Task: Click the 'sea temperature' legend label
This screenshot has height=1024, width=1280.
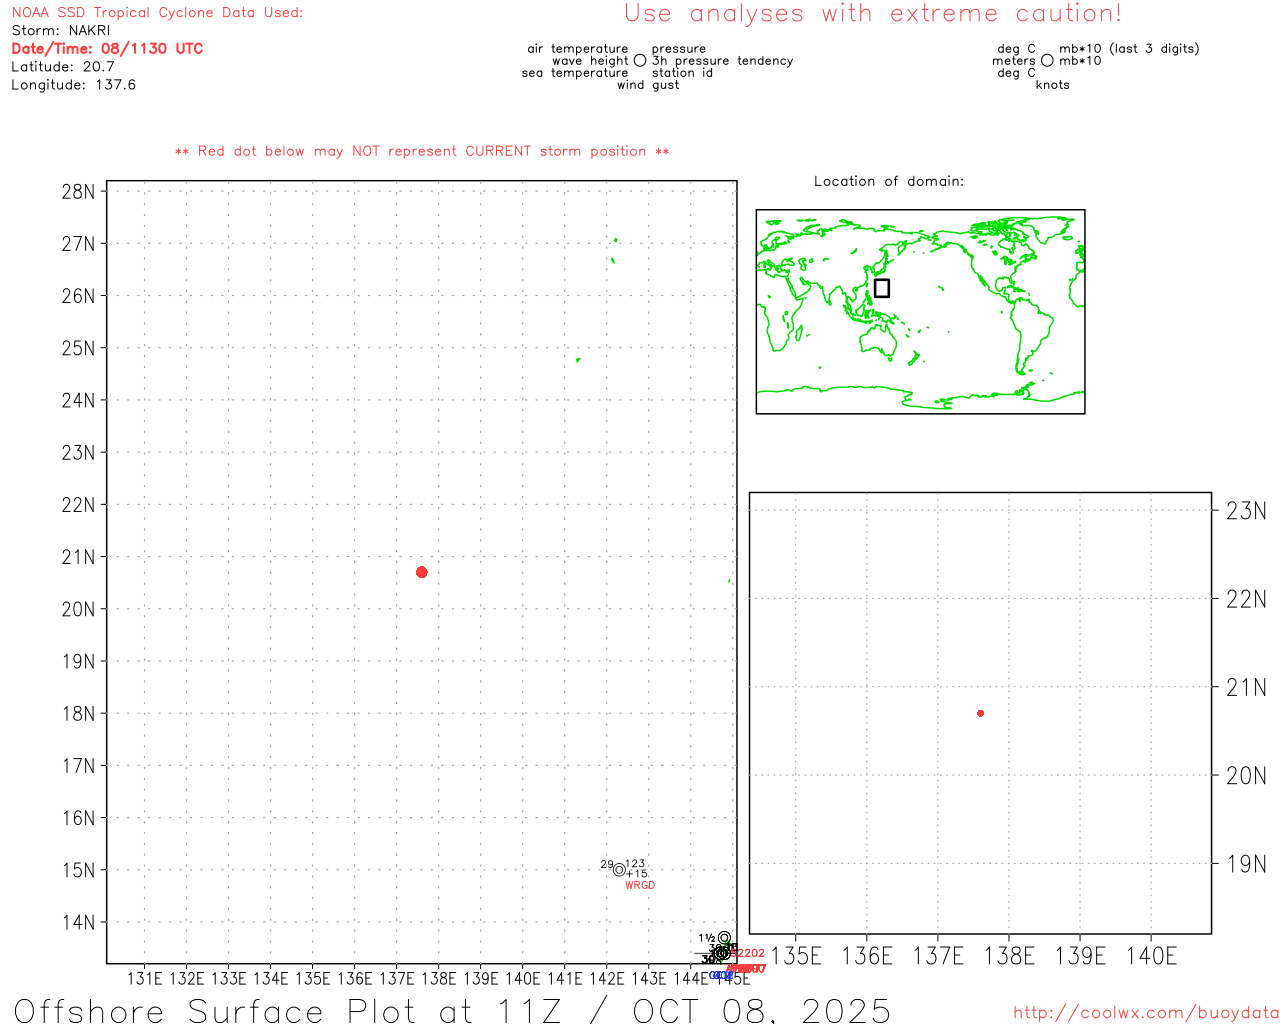Action: (x=575, y=73)
